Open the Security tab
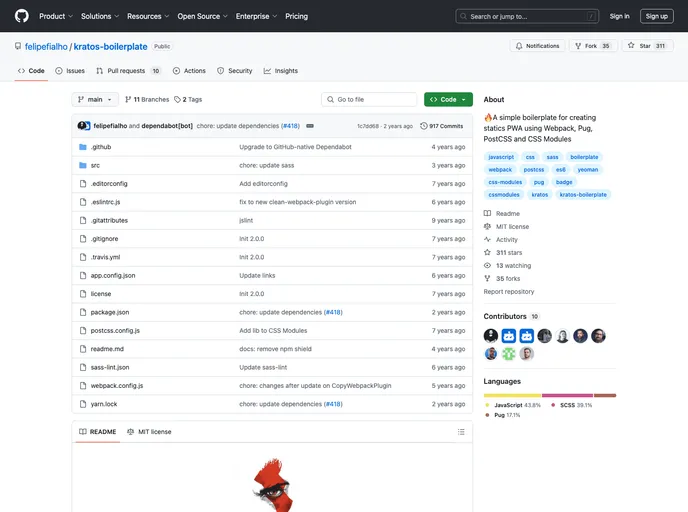This screenshot has width=688, height=512. pos(235,71)
